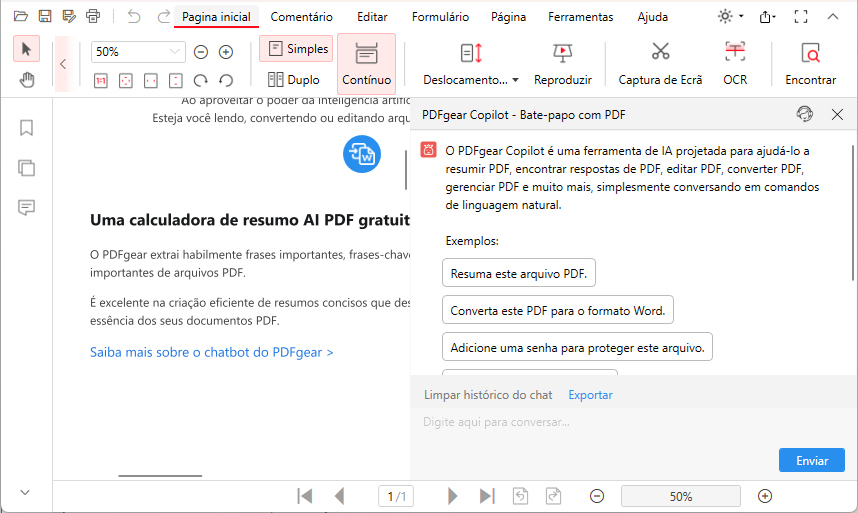Zoom in using the toolbar plus icon
Viewport: 858px width, 513px height.
pos(226,52)
